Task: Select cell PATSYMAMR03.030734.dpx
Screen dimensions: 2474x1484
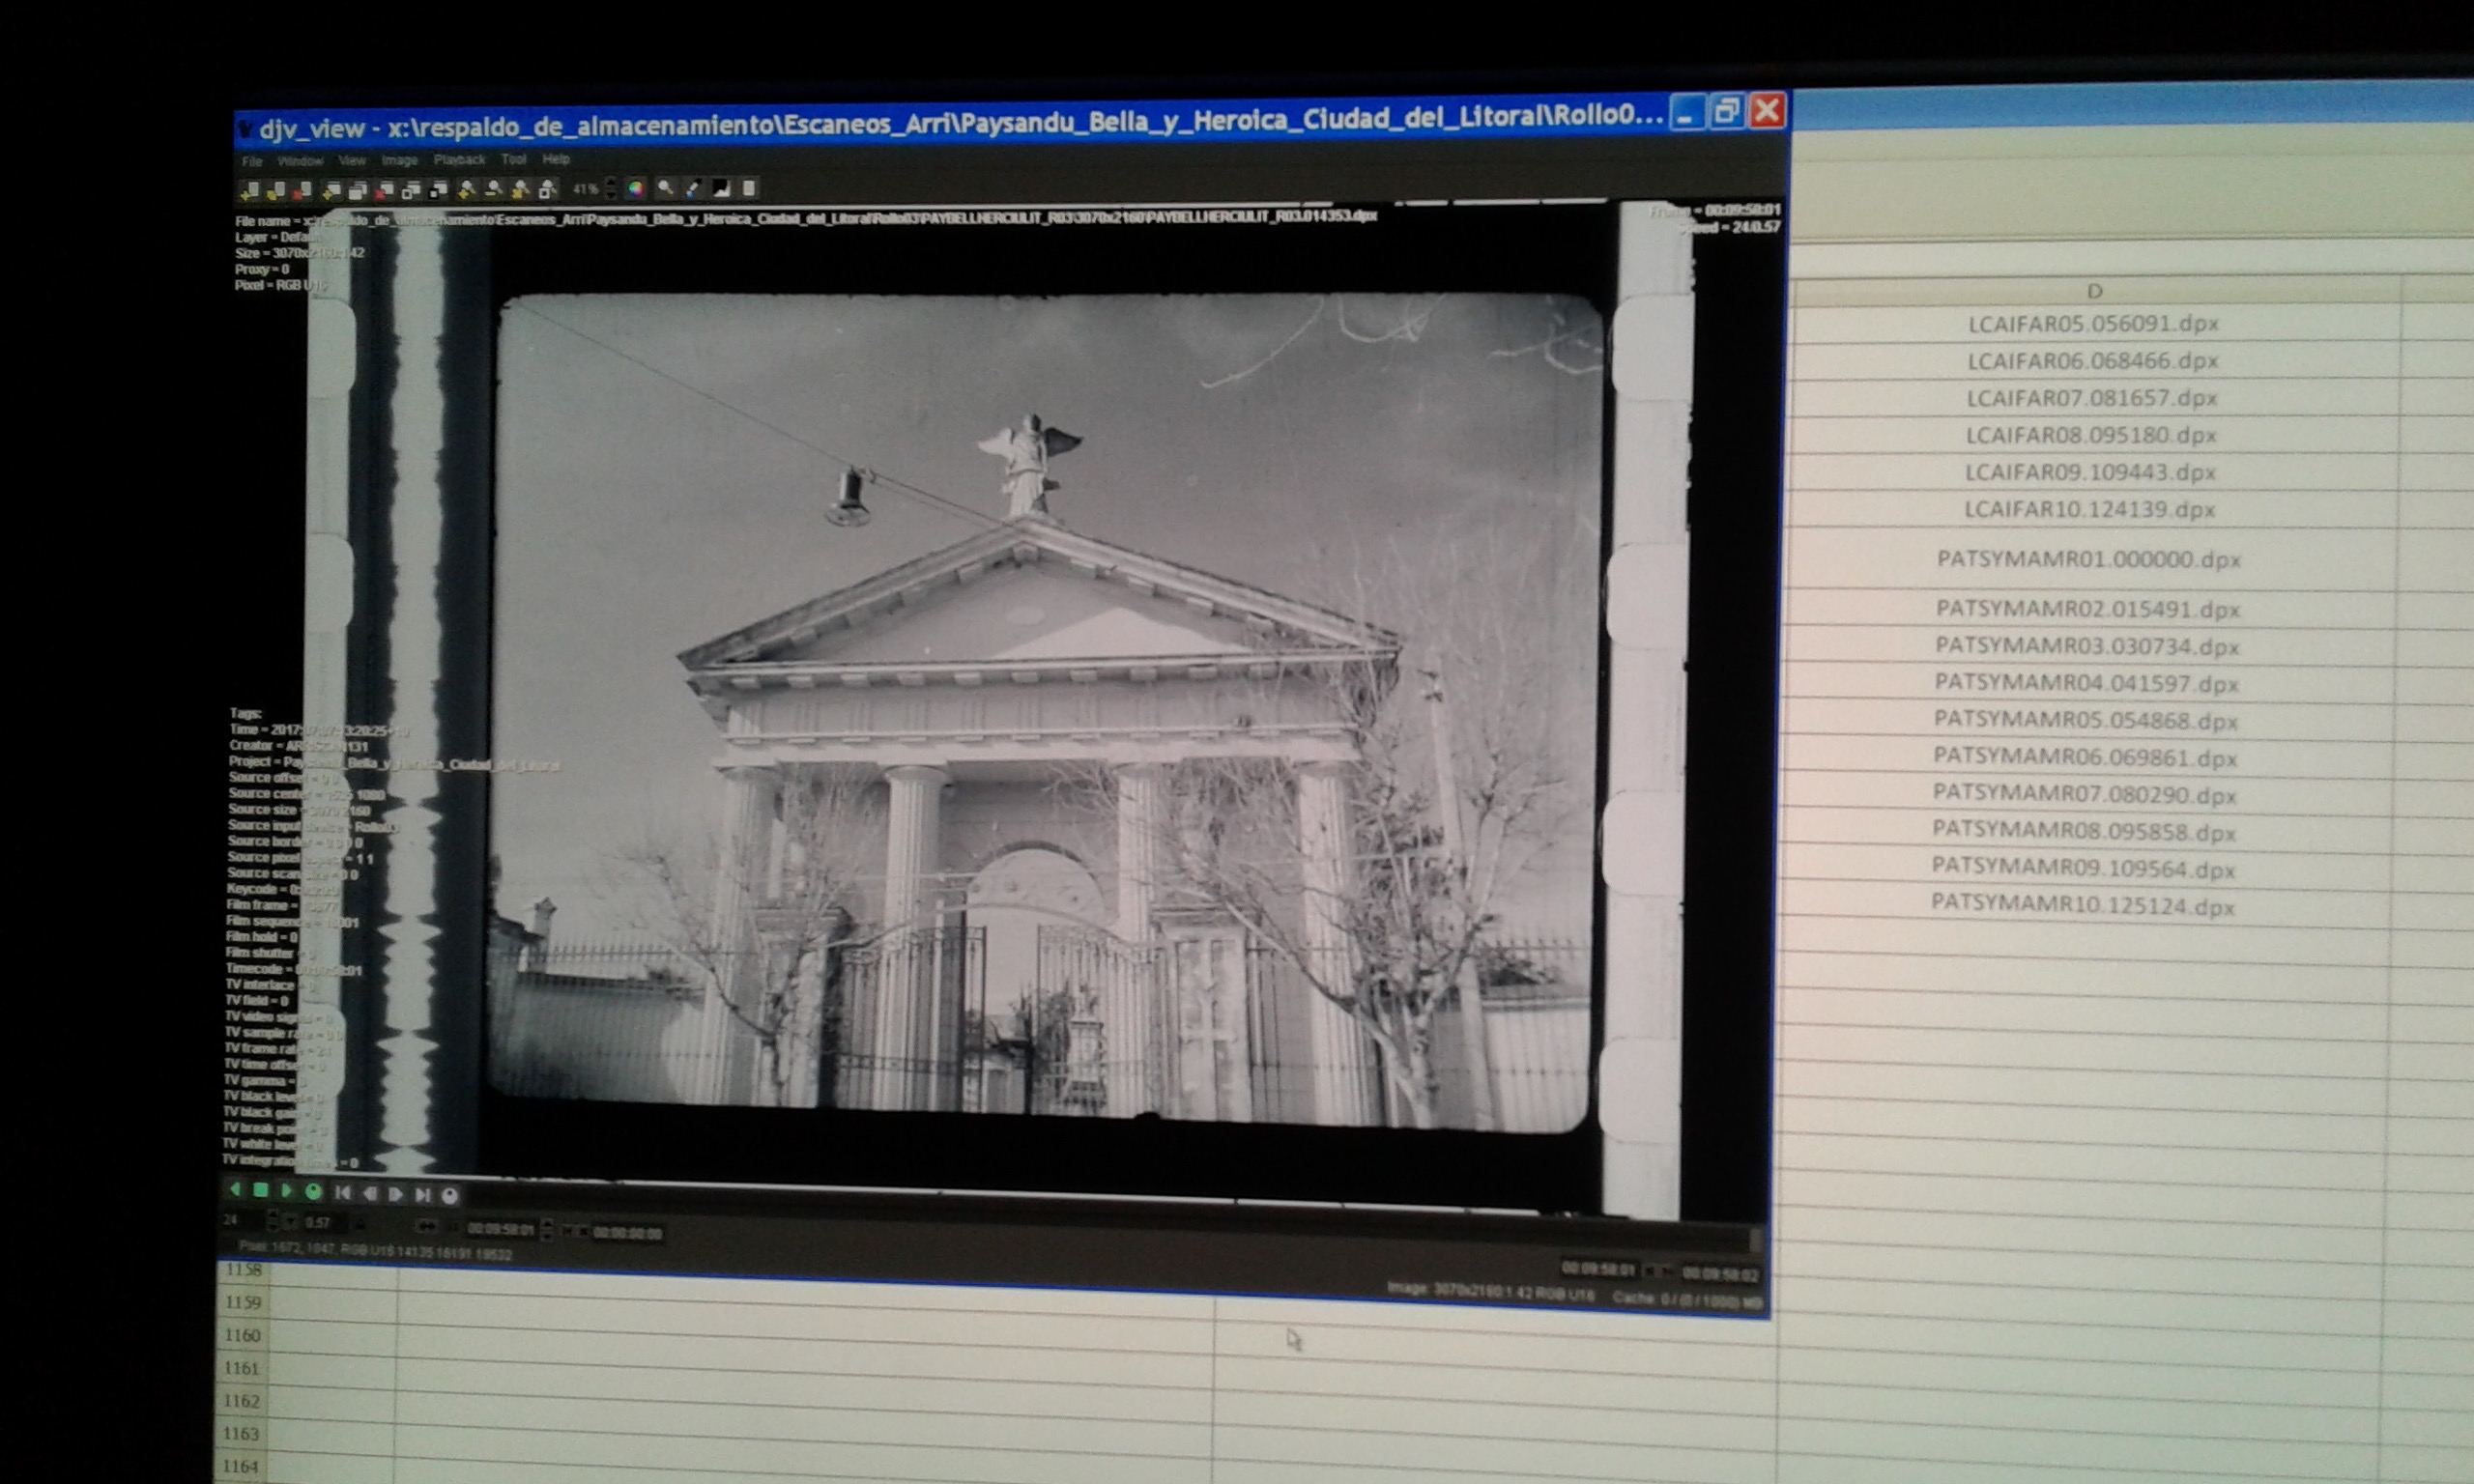Action: pyautogui.click(x=2087, y=646)
